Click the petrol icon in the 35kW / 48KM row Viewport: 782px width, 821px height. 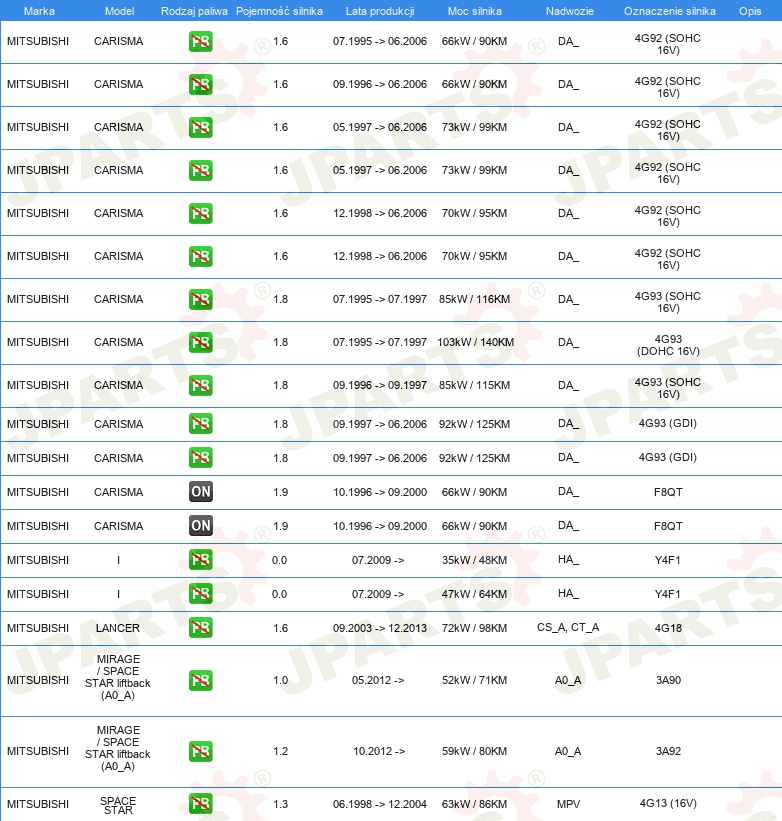coord(200,560)
